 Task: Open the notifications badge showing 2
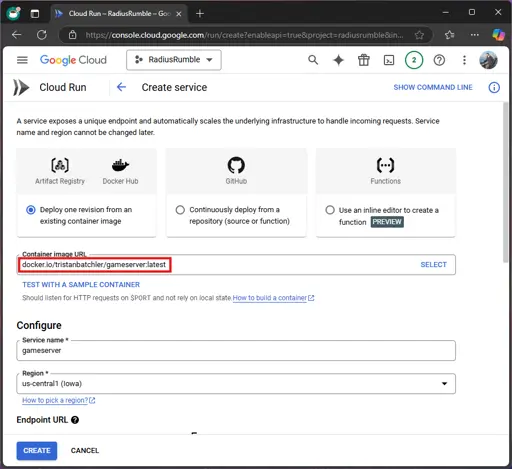pos(414,60)
